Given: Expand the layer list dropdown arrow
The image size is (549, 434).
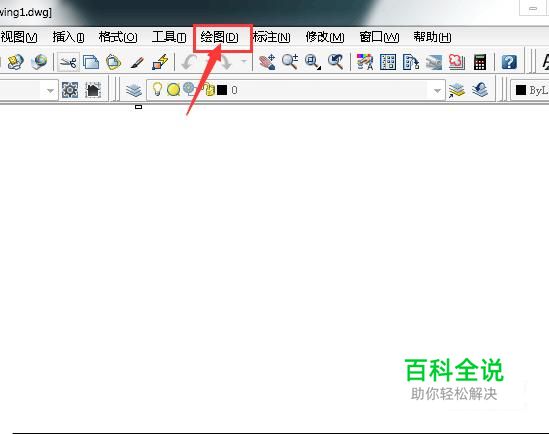Looking at the screenshot, I should (437, 91).
